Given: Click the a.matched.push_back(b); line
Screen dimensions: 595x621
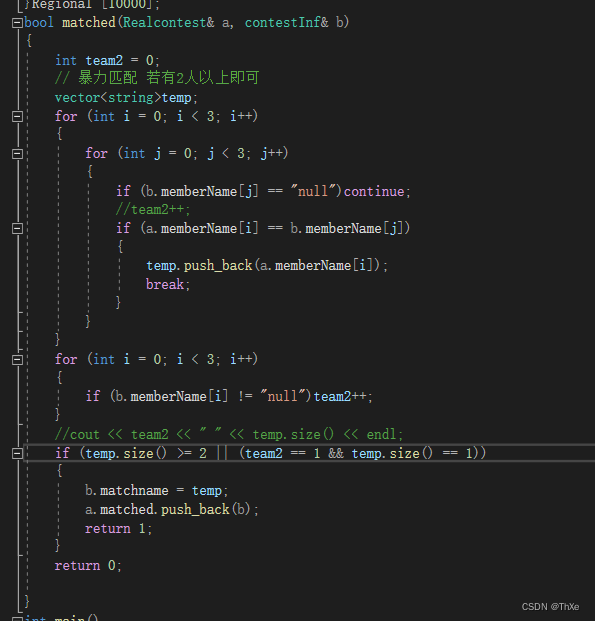Looking at the screenshot, I should 172,509.
